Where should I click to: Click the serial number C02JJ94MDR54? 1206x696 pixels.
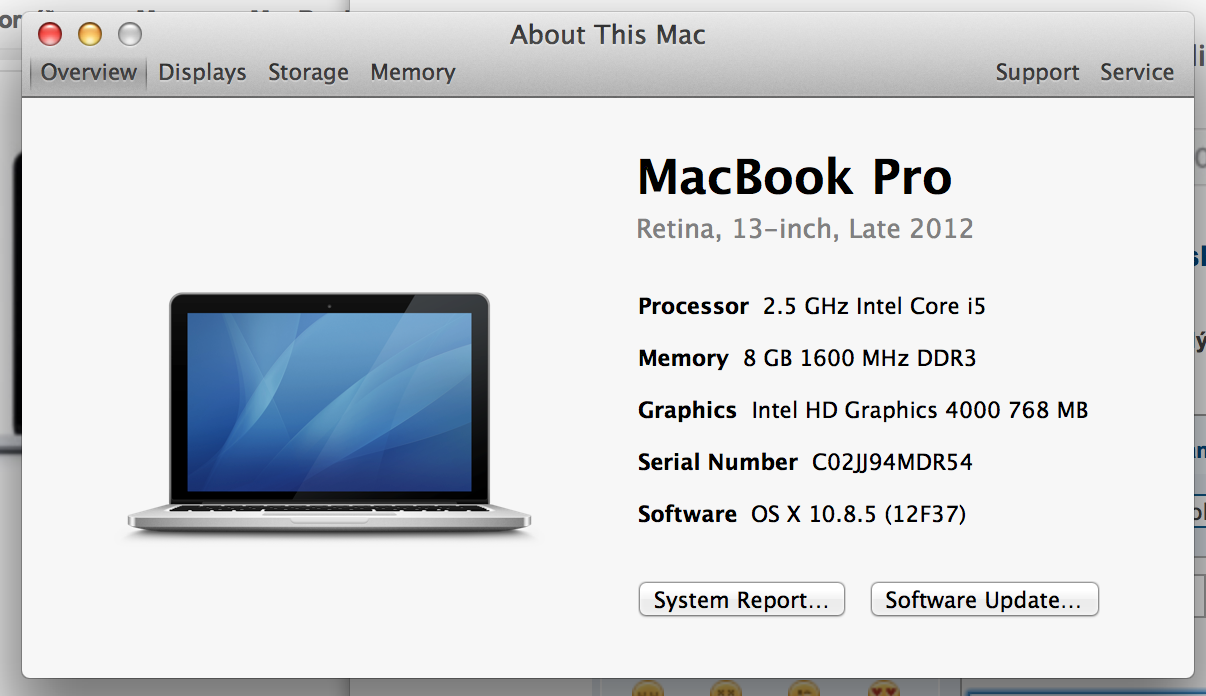(x=892, y=462)
